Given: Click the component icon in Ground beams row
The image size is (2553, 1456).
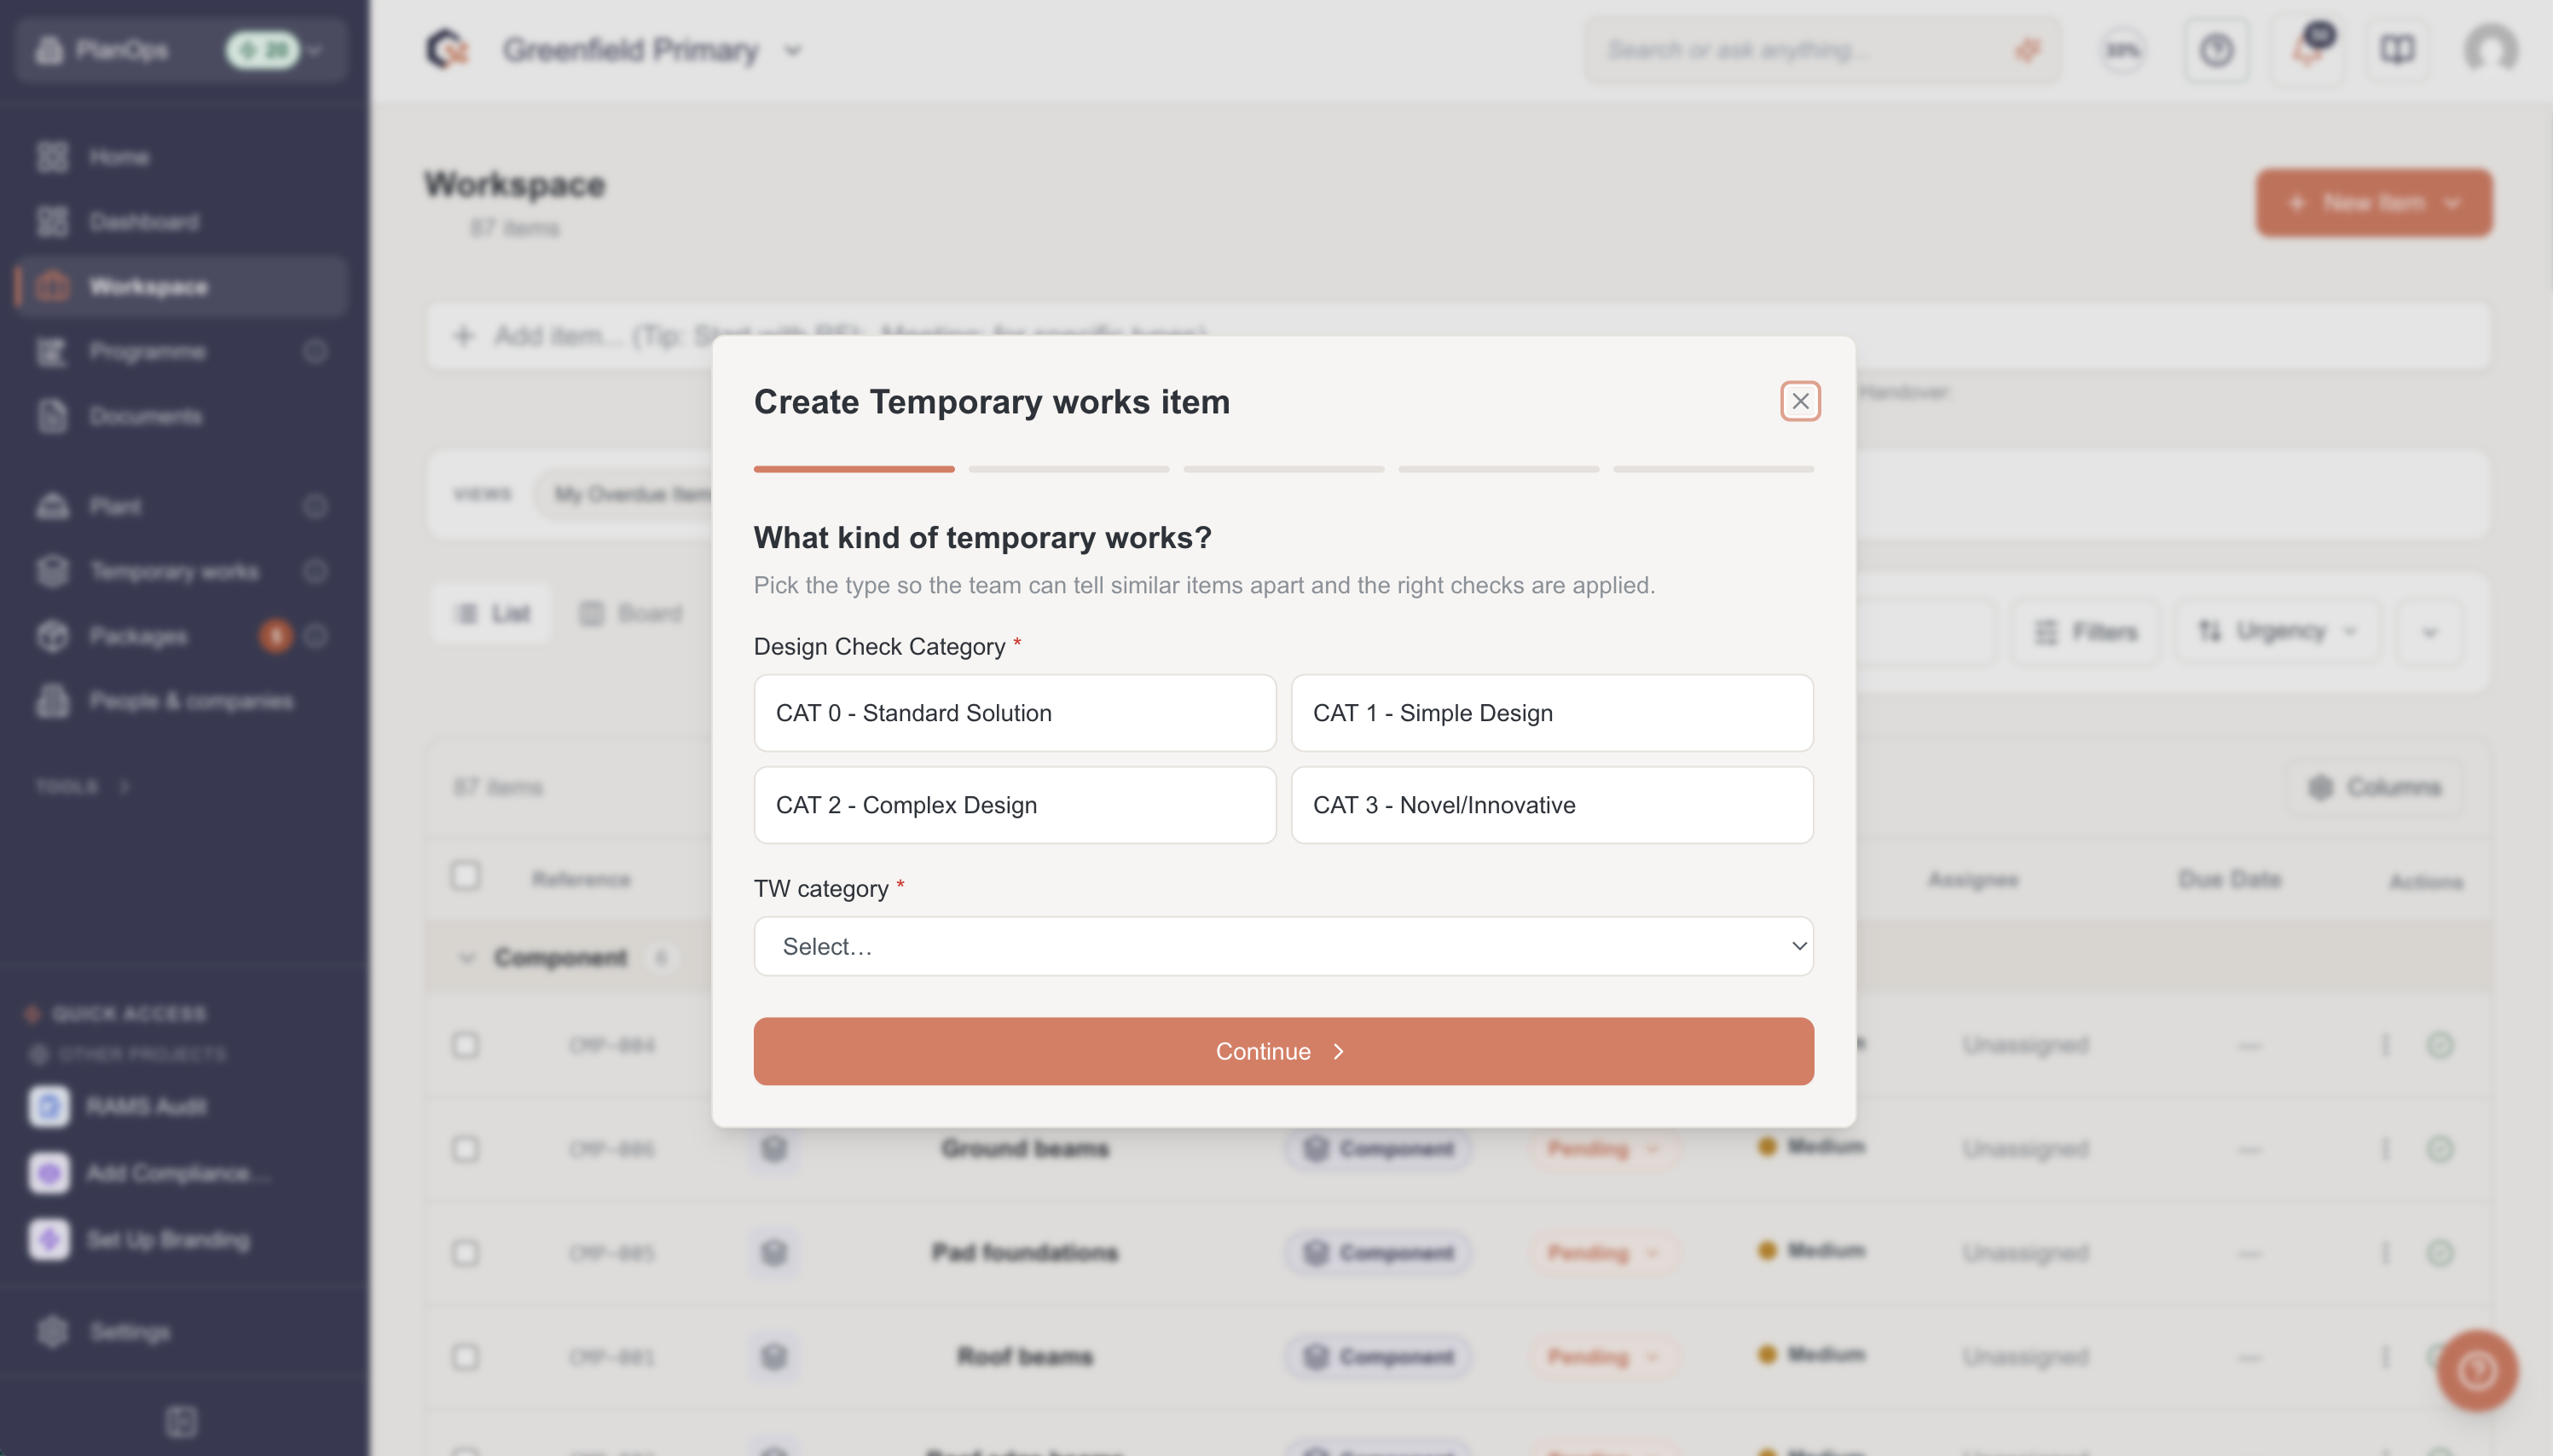Looking at the screenshot, I should pos(774,1148).
